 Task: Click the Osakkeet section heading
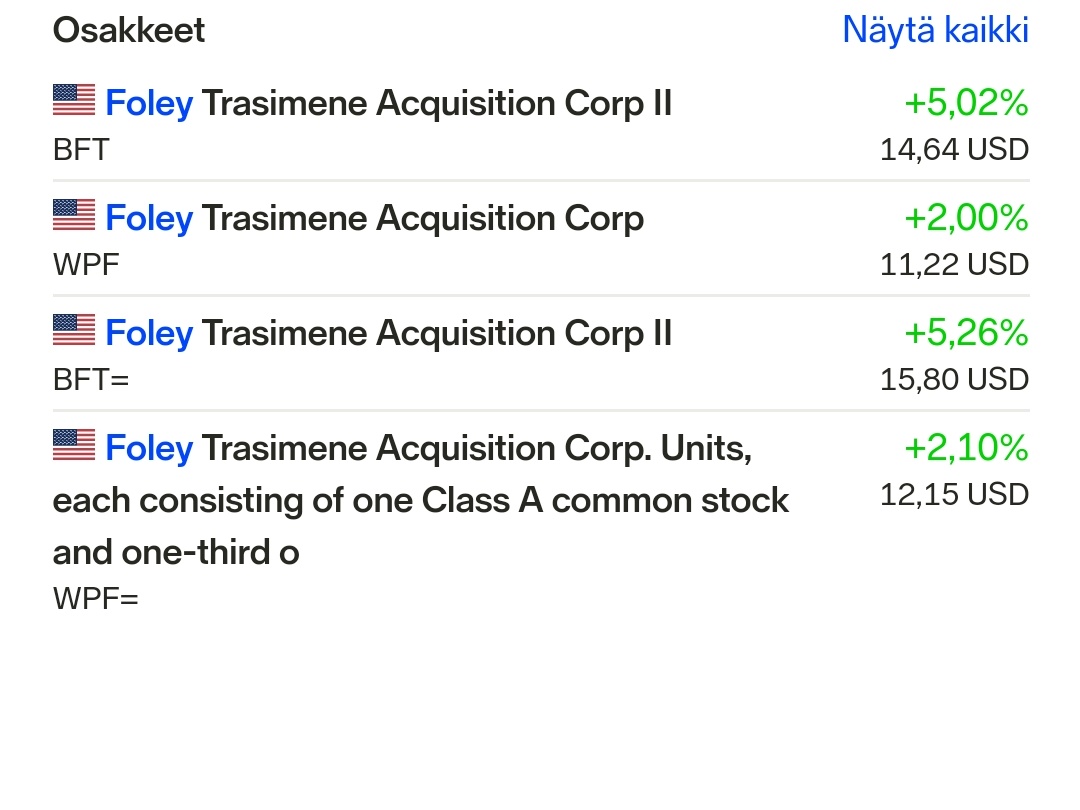(129, 30)
